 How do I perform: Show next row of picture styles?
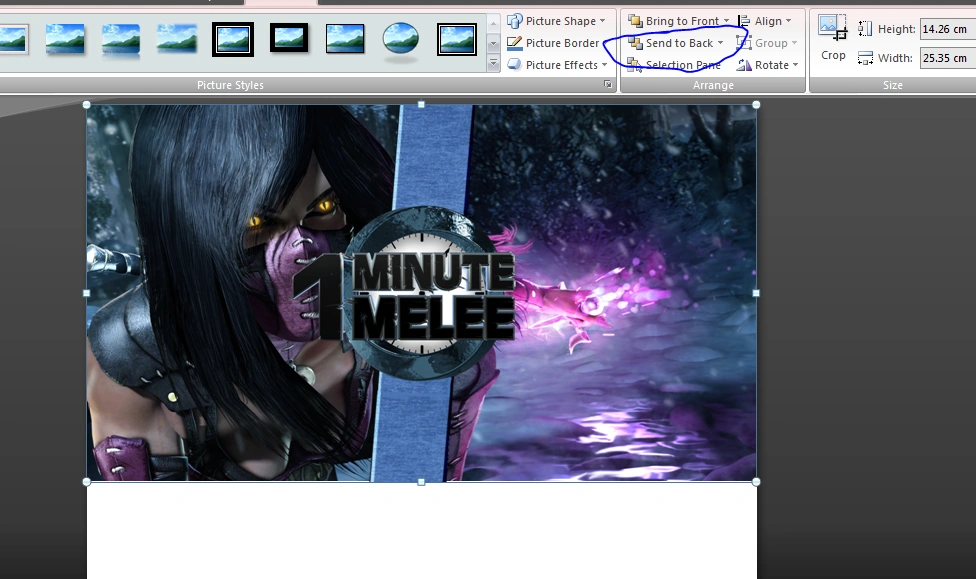pyautogui.click(x=494, y=44)
